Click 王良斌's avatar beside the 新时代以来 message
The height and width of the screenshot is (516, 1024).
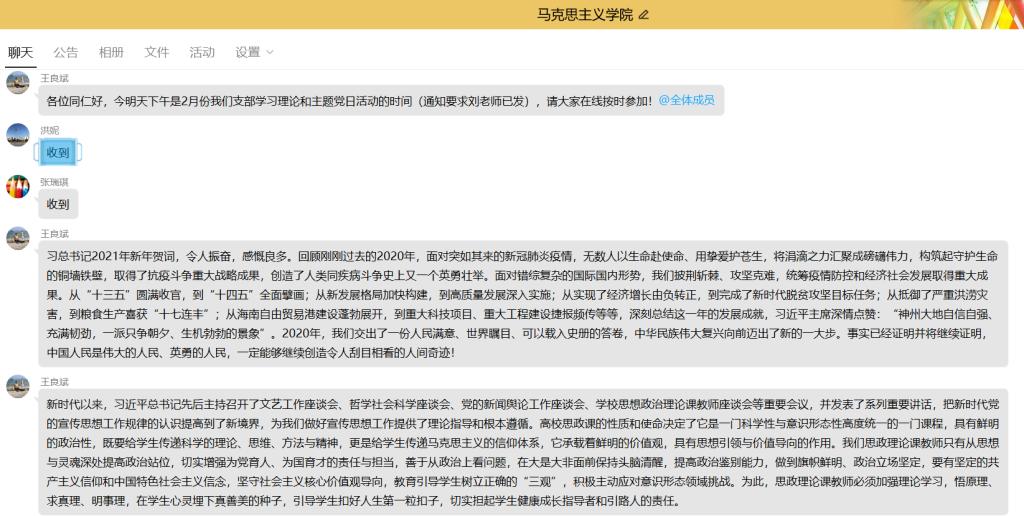18,387
